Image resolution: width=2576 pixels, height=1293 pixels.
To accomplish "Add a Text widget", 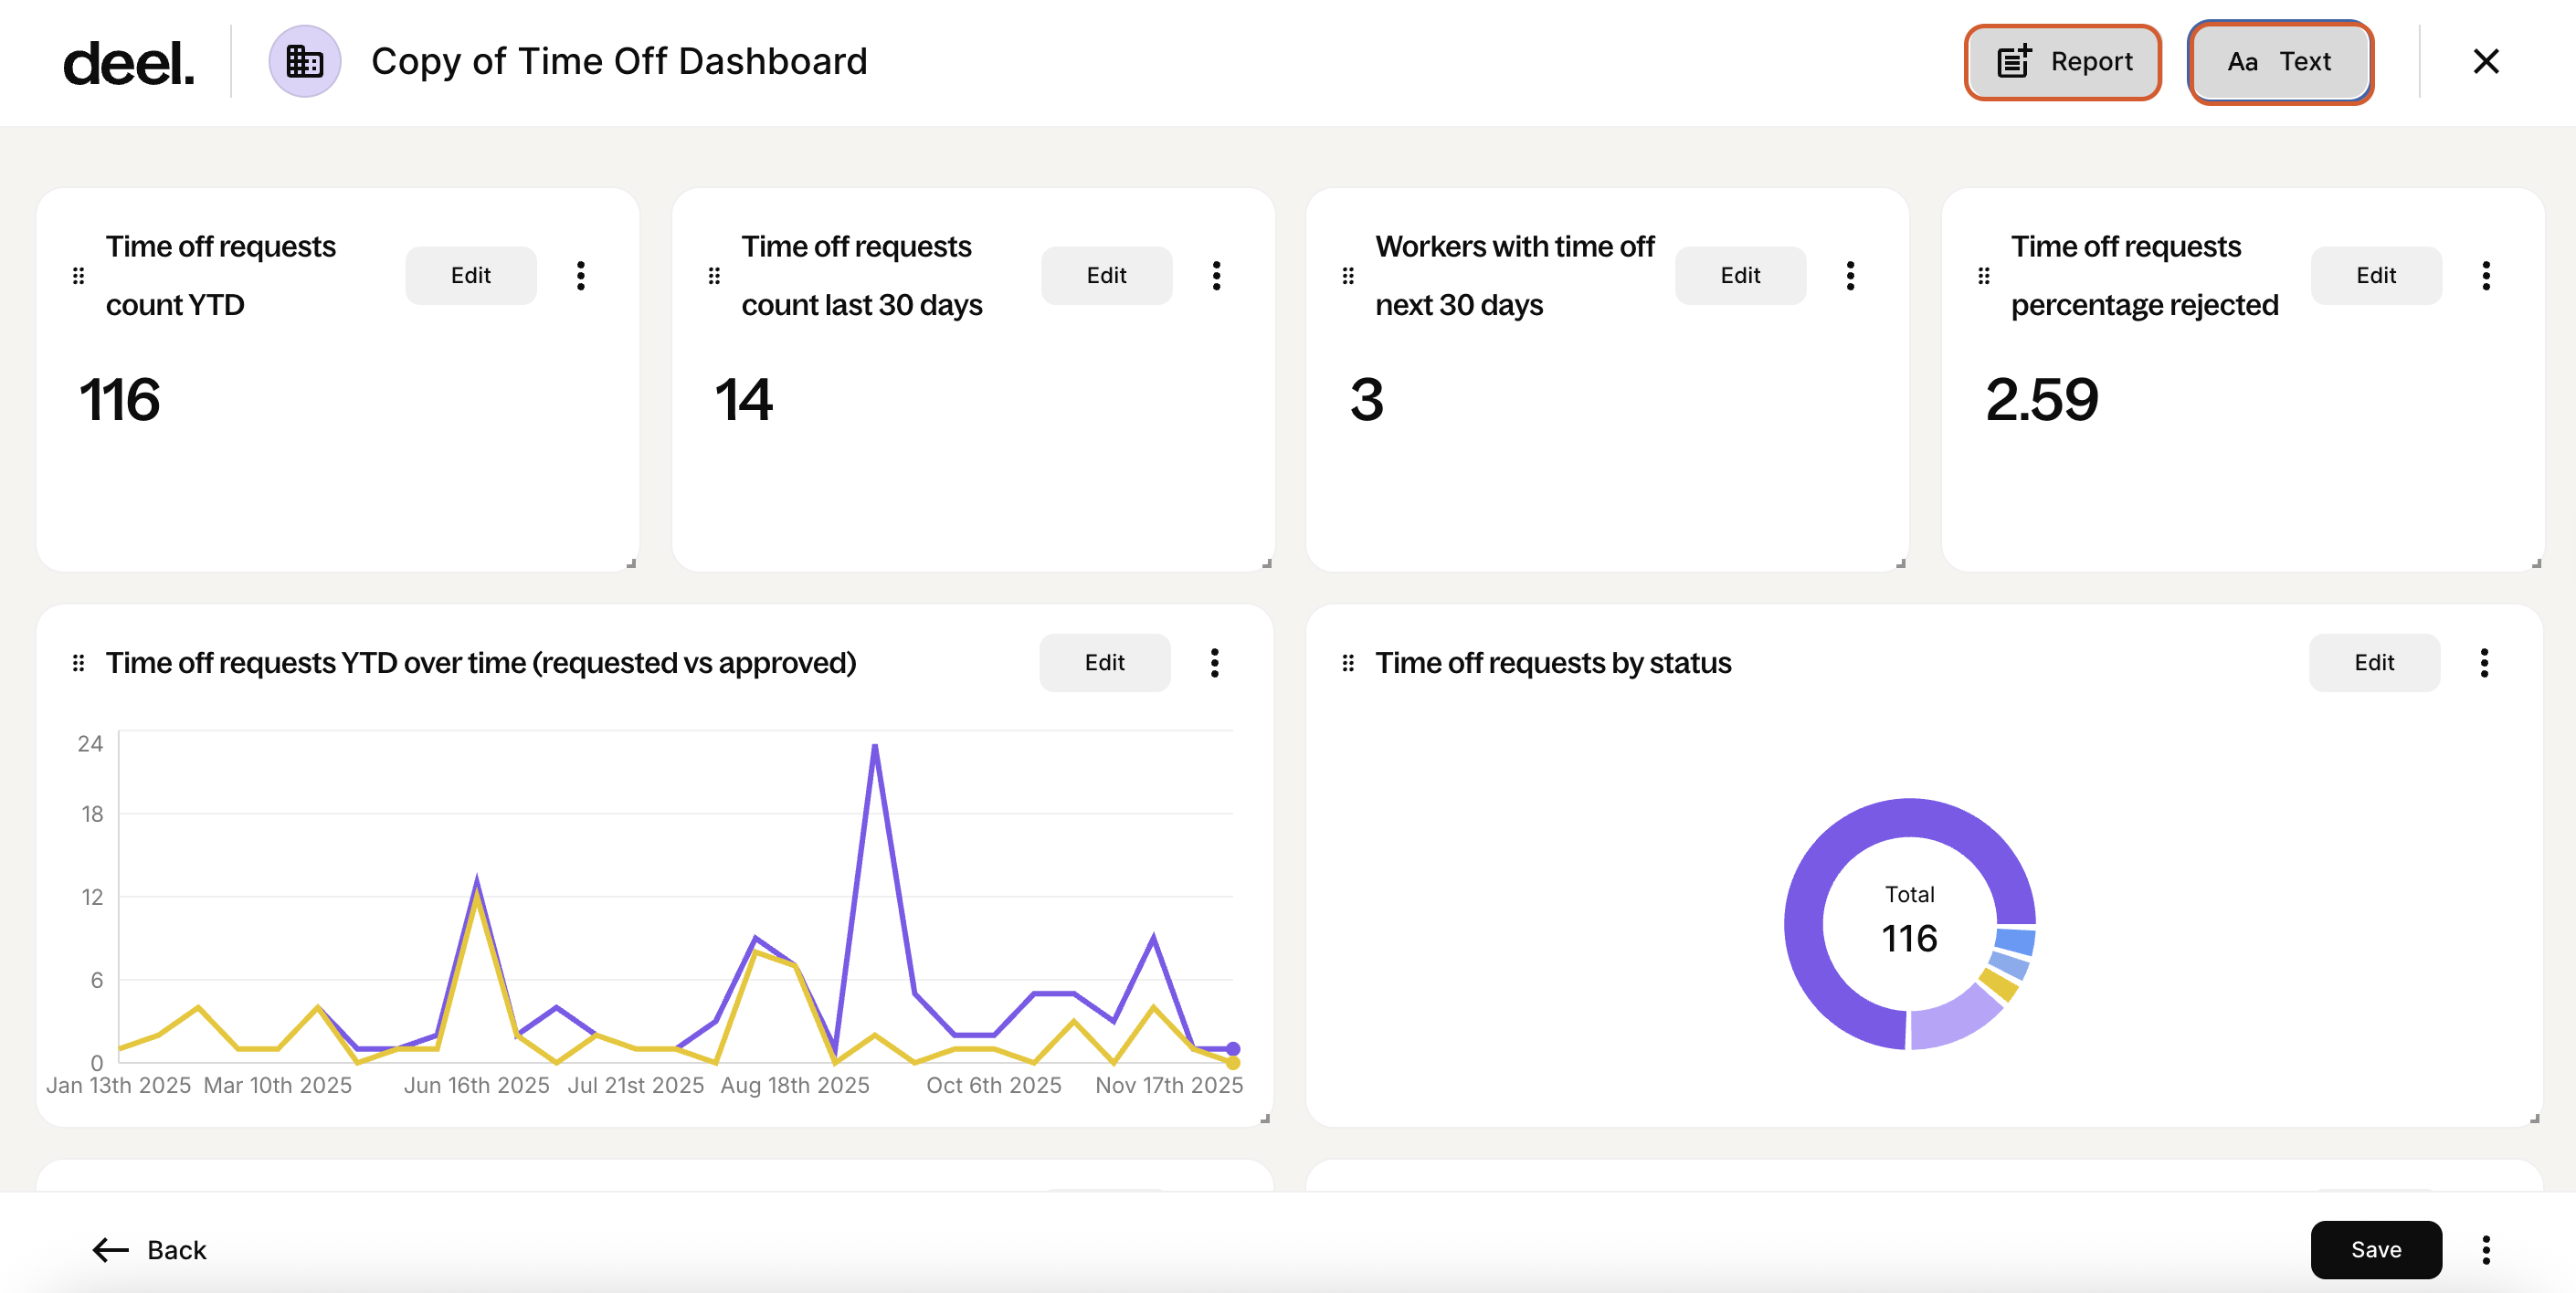I will point(2279,62).
